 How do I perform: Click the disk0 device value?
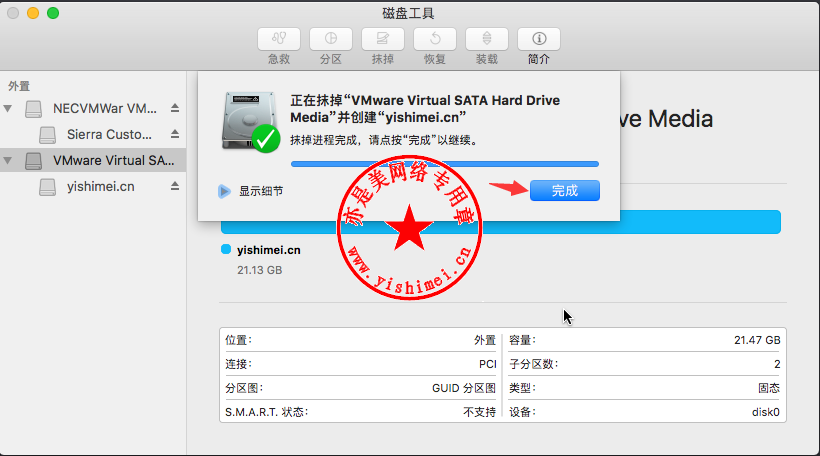pos(766,412)
